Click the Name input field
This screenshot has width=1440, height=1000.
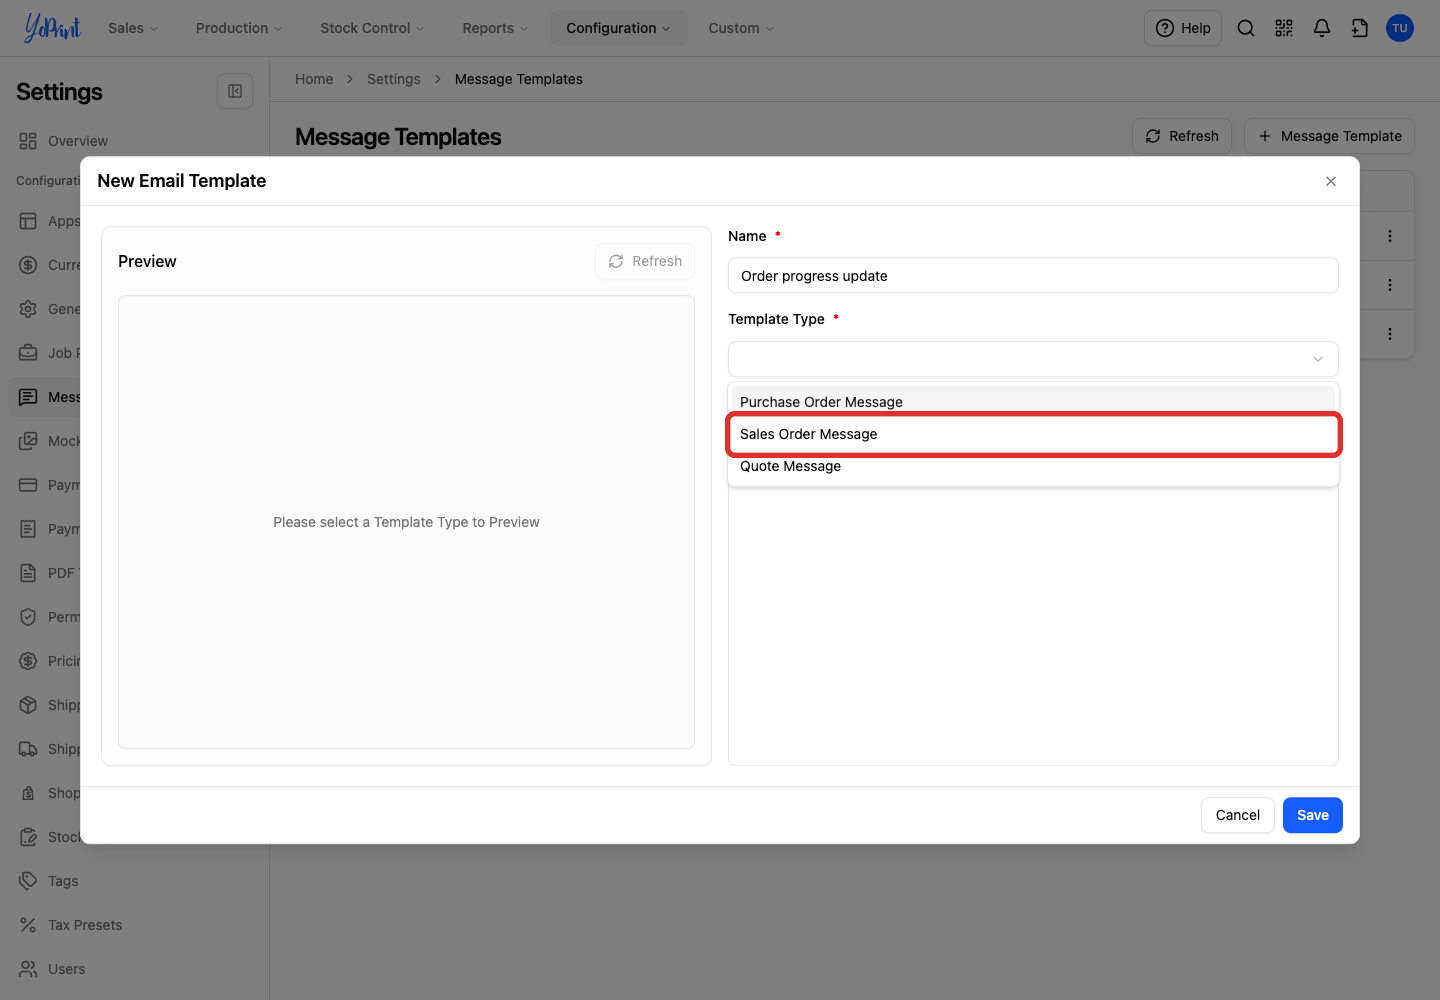pyautogui.click(x=1033, y=276)
